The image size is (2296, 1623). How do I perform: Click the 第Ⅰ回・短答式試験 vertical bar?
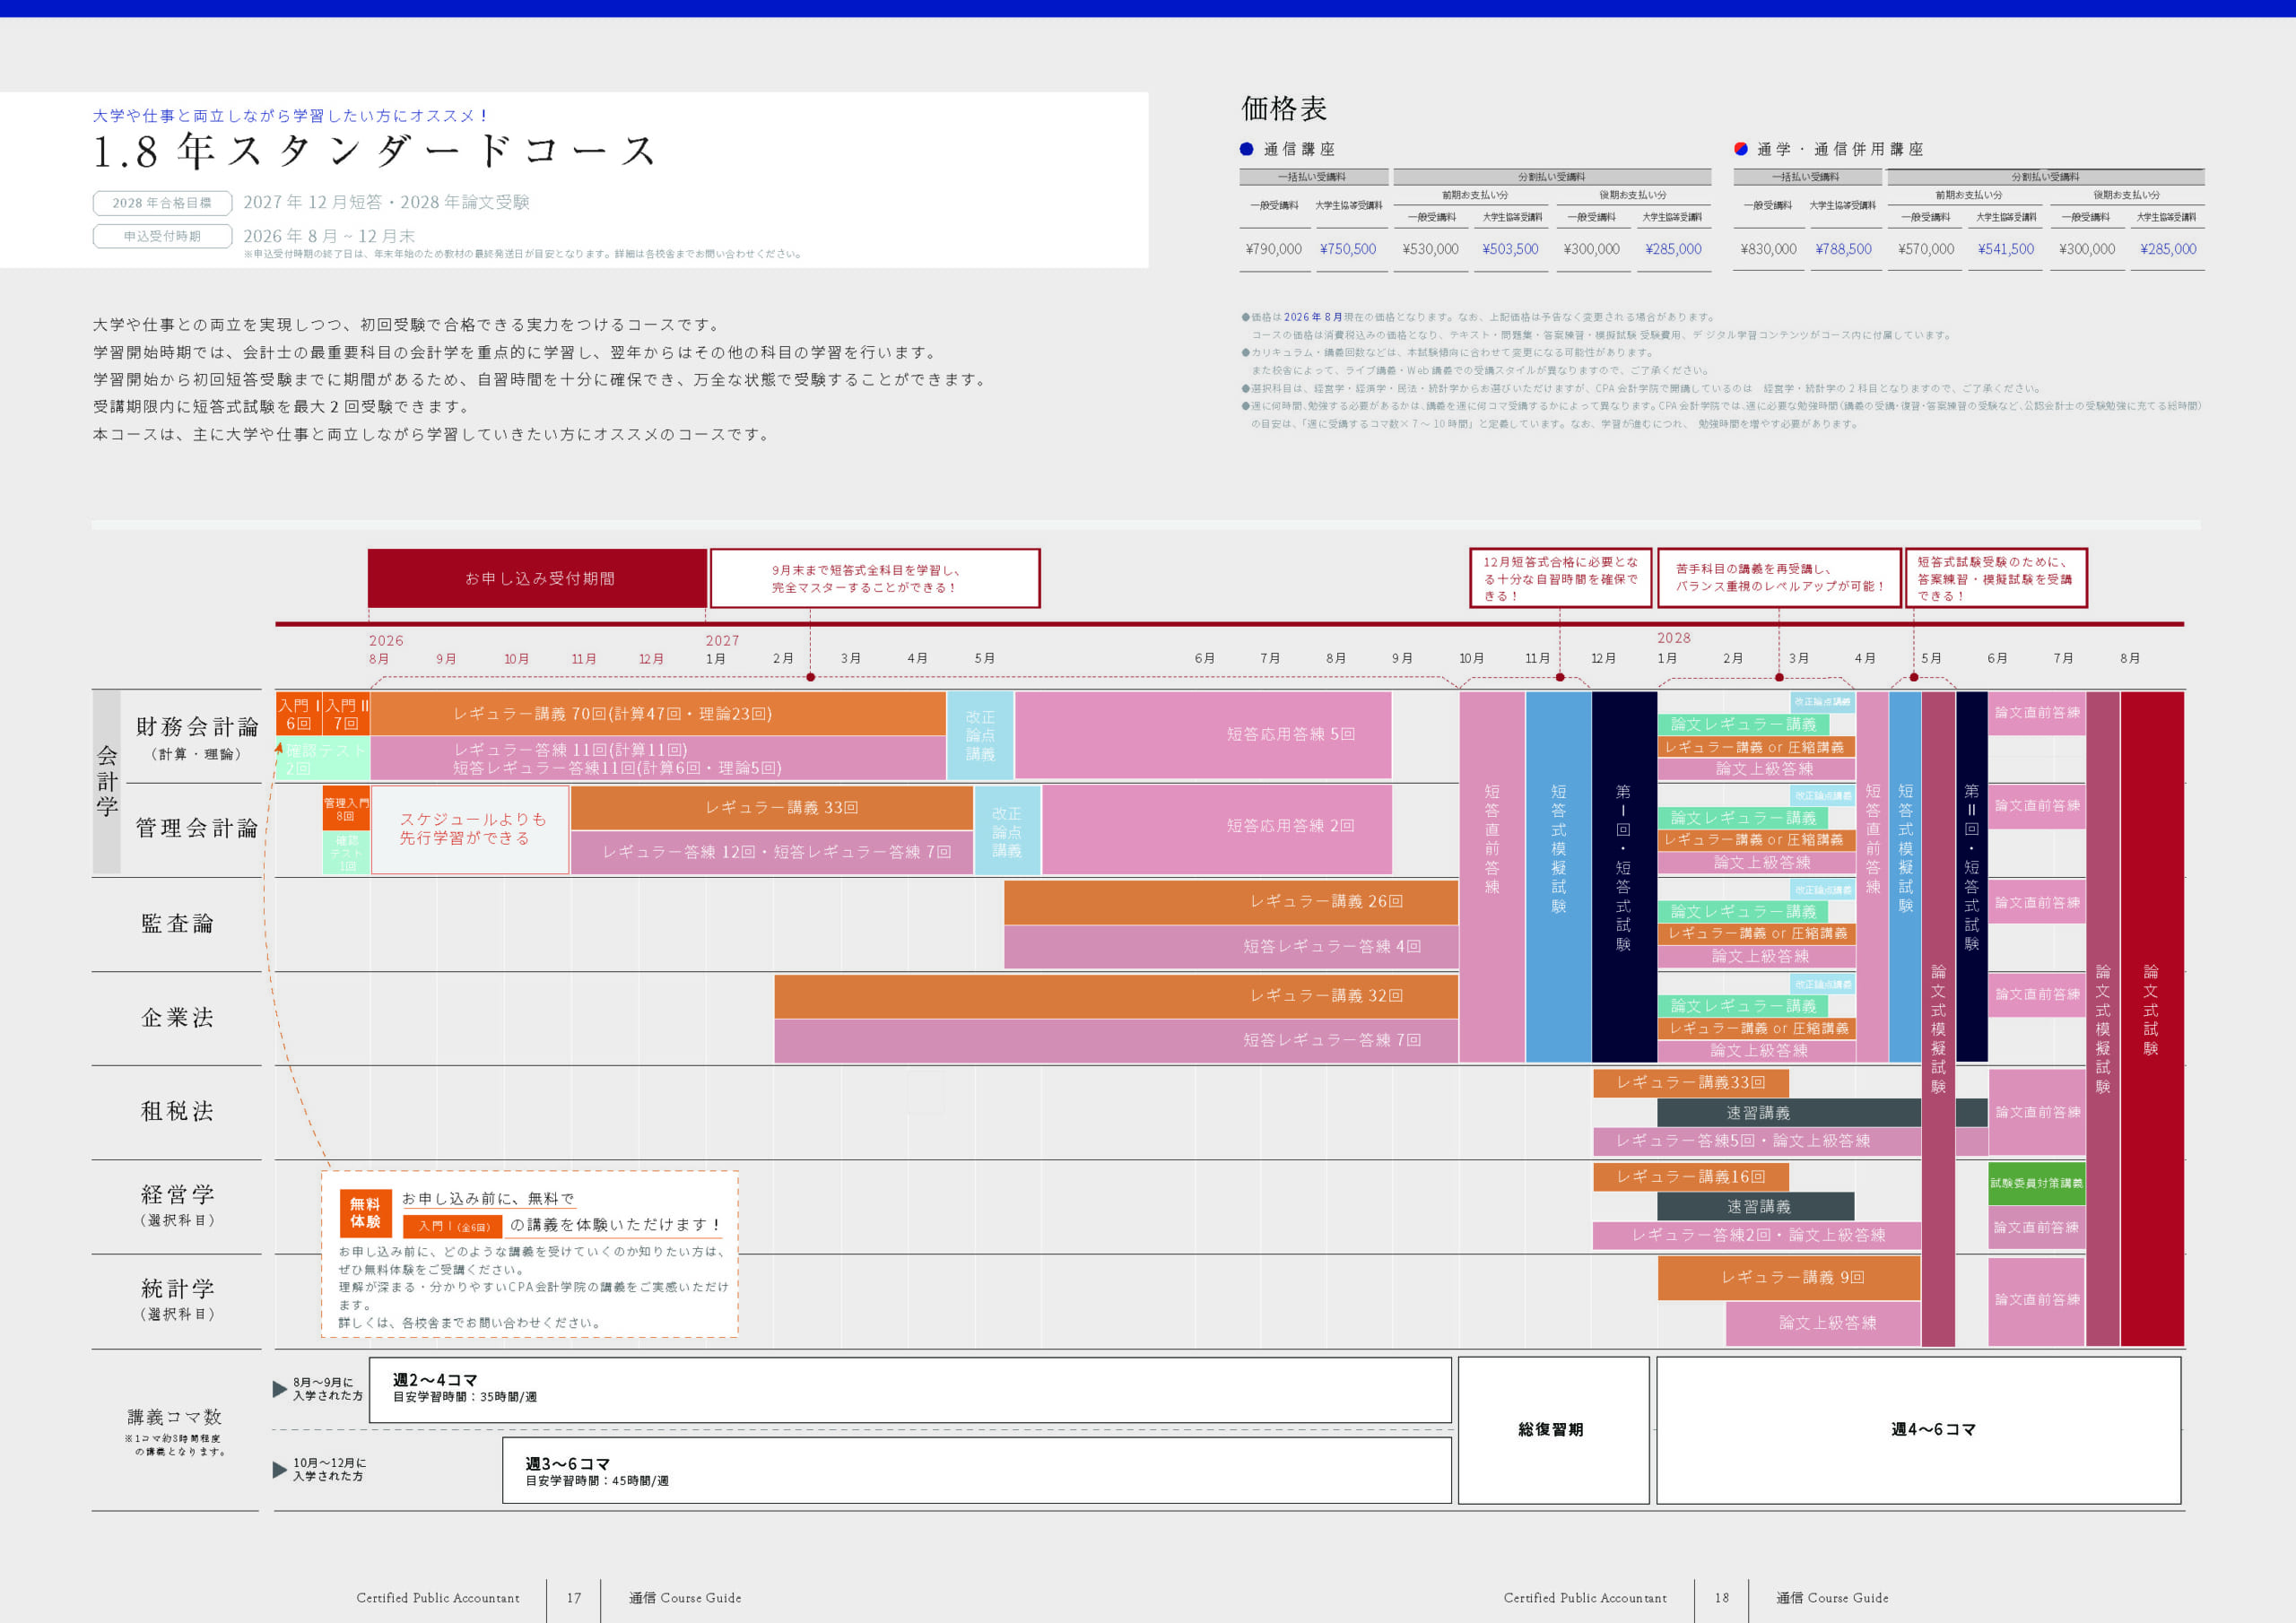1624,876
